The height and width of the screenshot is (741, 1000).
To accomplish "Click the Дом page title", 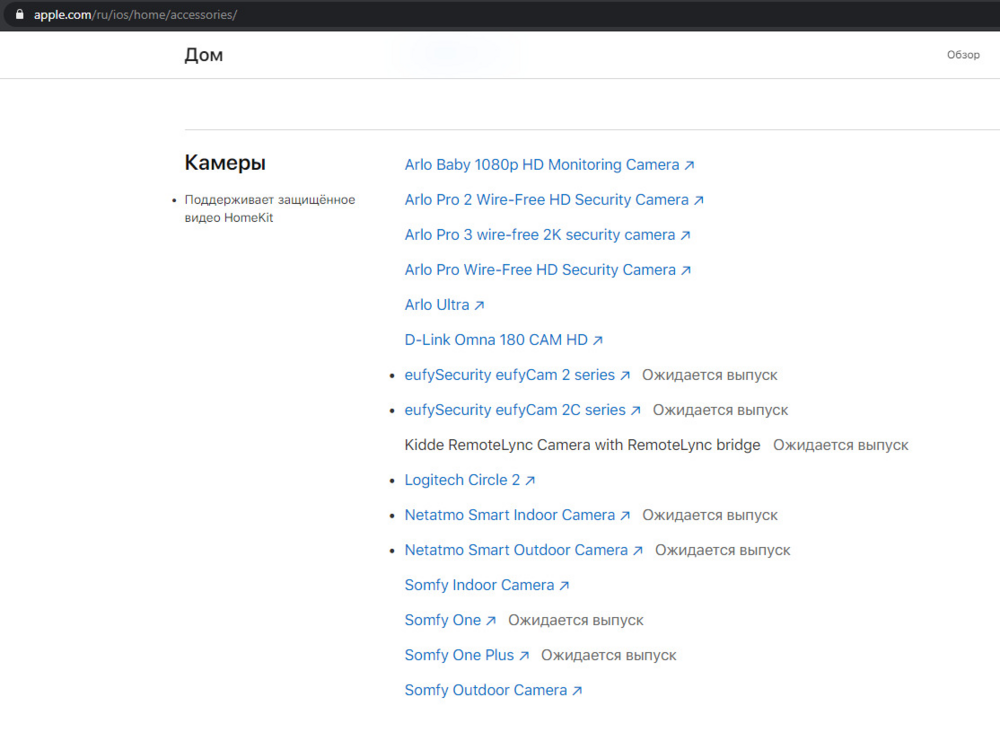I will [203, 55].
